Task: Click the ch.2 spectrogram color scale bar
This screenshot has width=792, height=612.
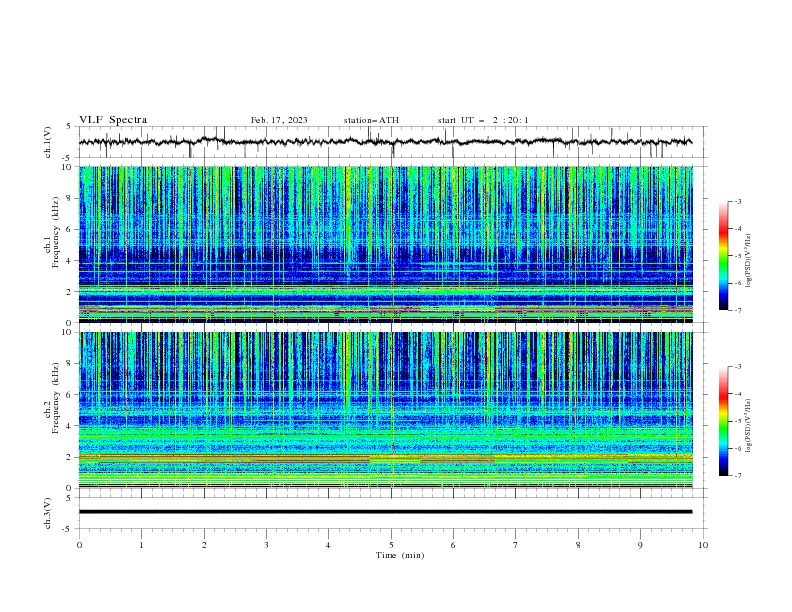Action: pos(723,421)
